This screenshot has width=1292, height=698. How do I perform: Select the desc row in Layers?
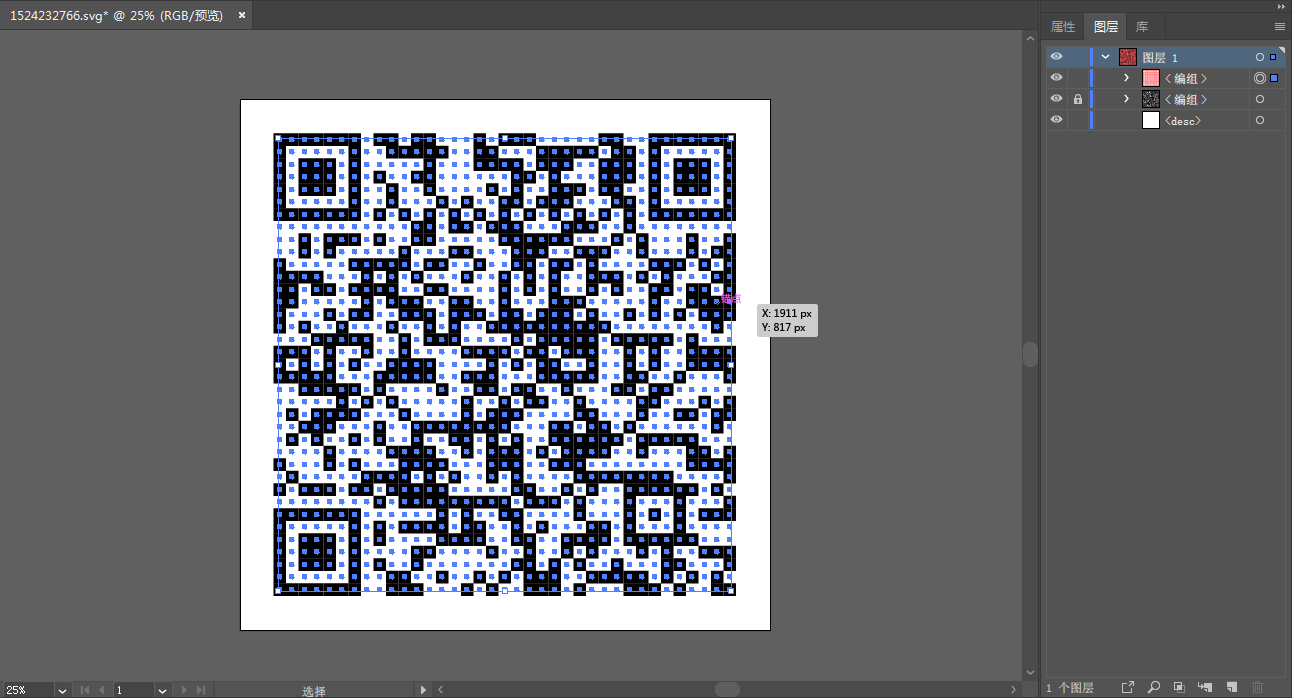[1164, 120]
